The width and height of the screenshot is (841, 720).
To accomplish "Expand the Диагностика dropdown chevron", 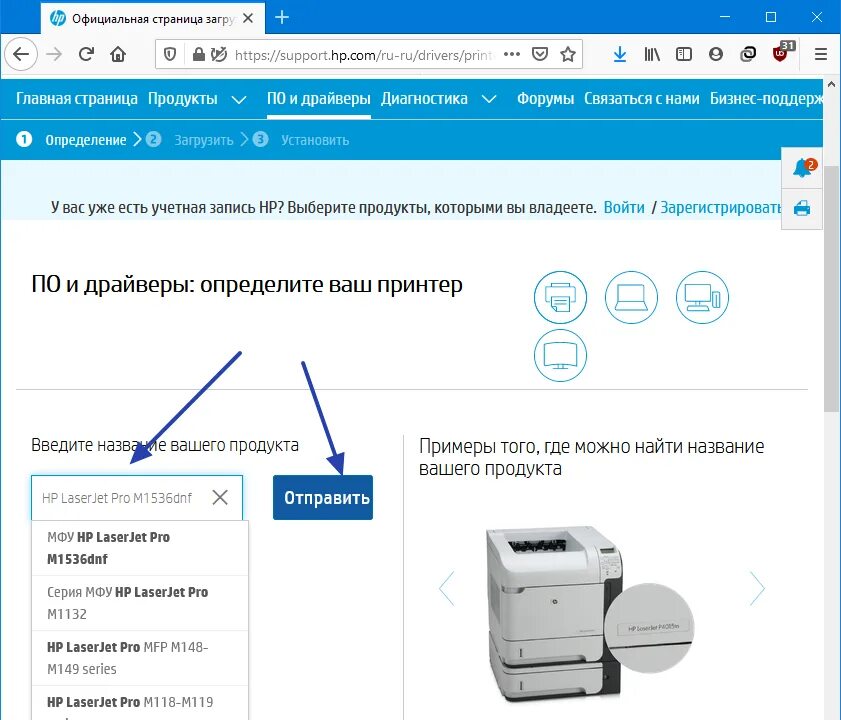I will tap(489, 99).
